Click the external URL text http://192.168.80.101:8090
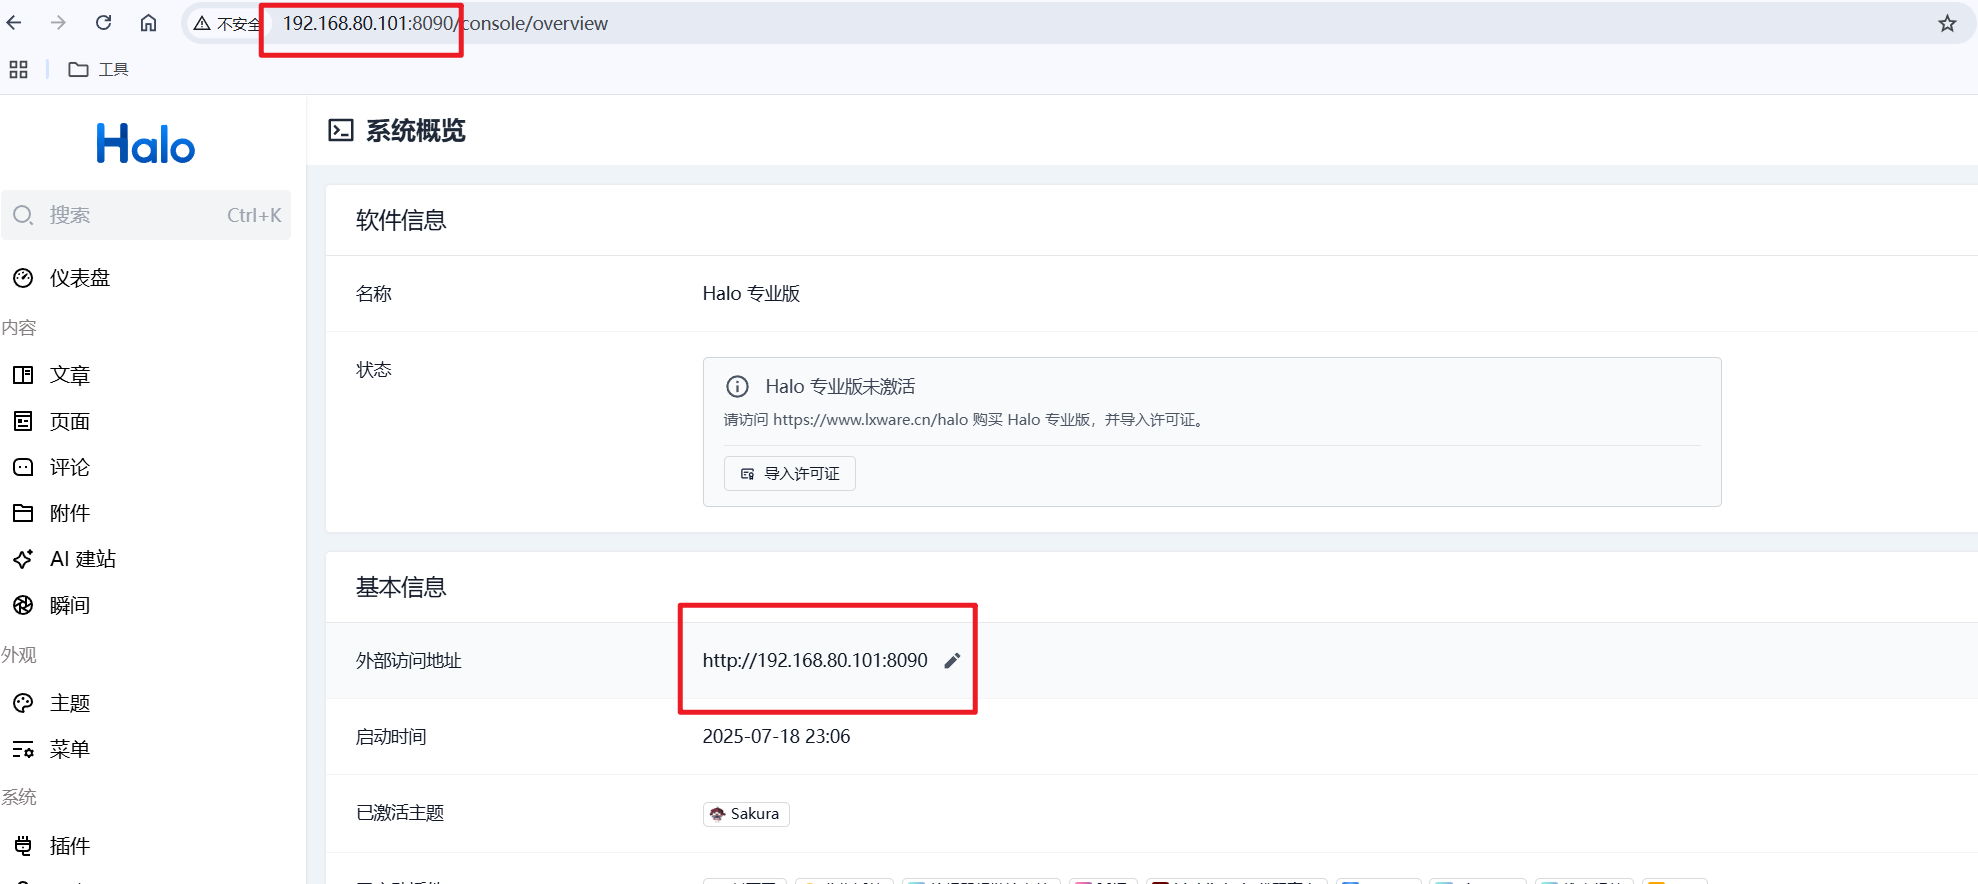Image resolution: width=1978 pixels, height=884 pixels. (x=815, y=660)
